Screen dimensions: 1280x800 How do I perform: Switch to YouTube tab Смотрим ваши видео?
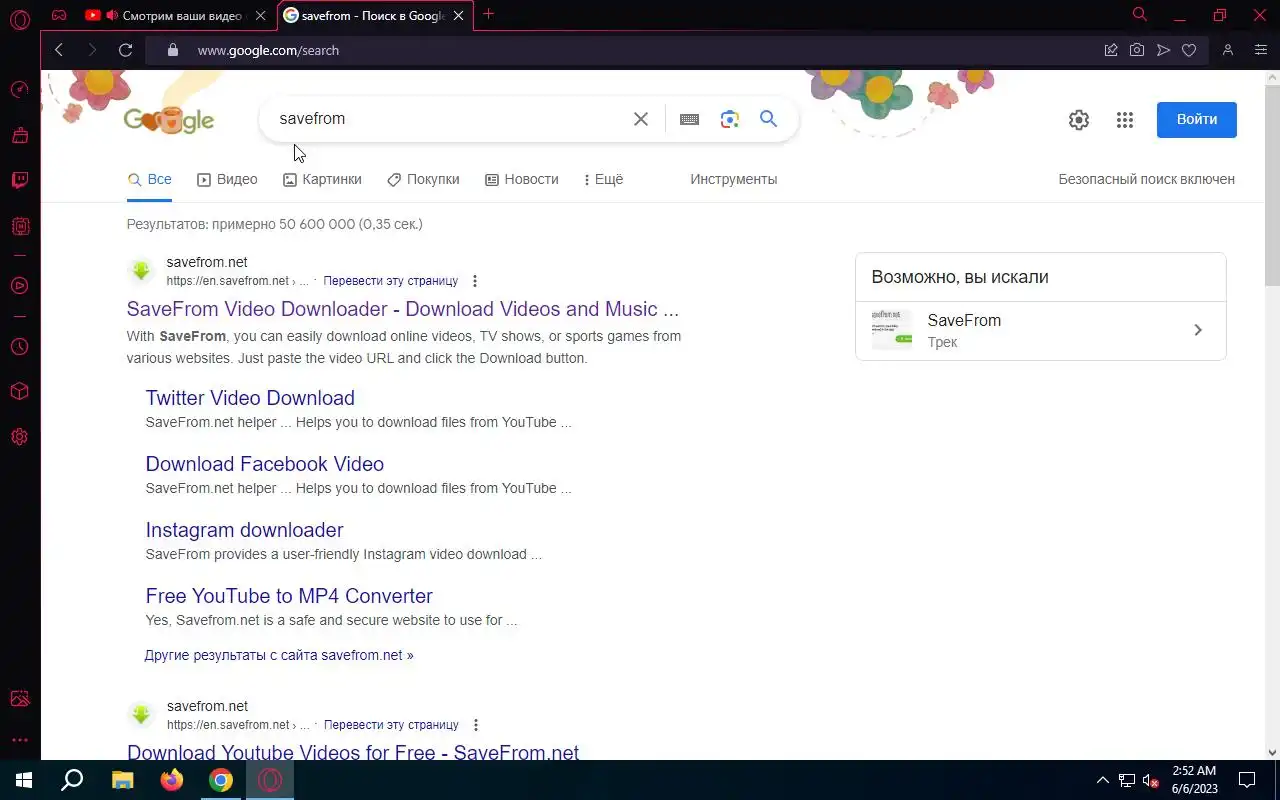click(182, 15)
